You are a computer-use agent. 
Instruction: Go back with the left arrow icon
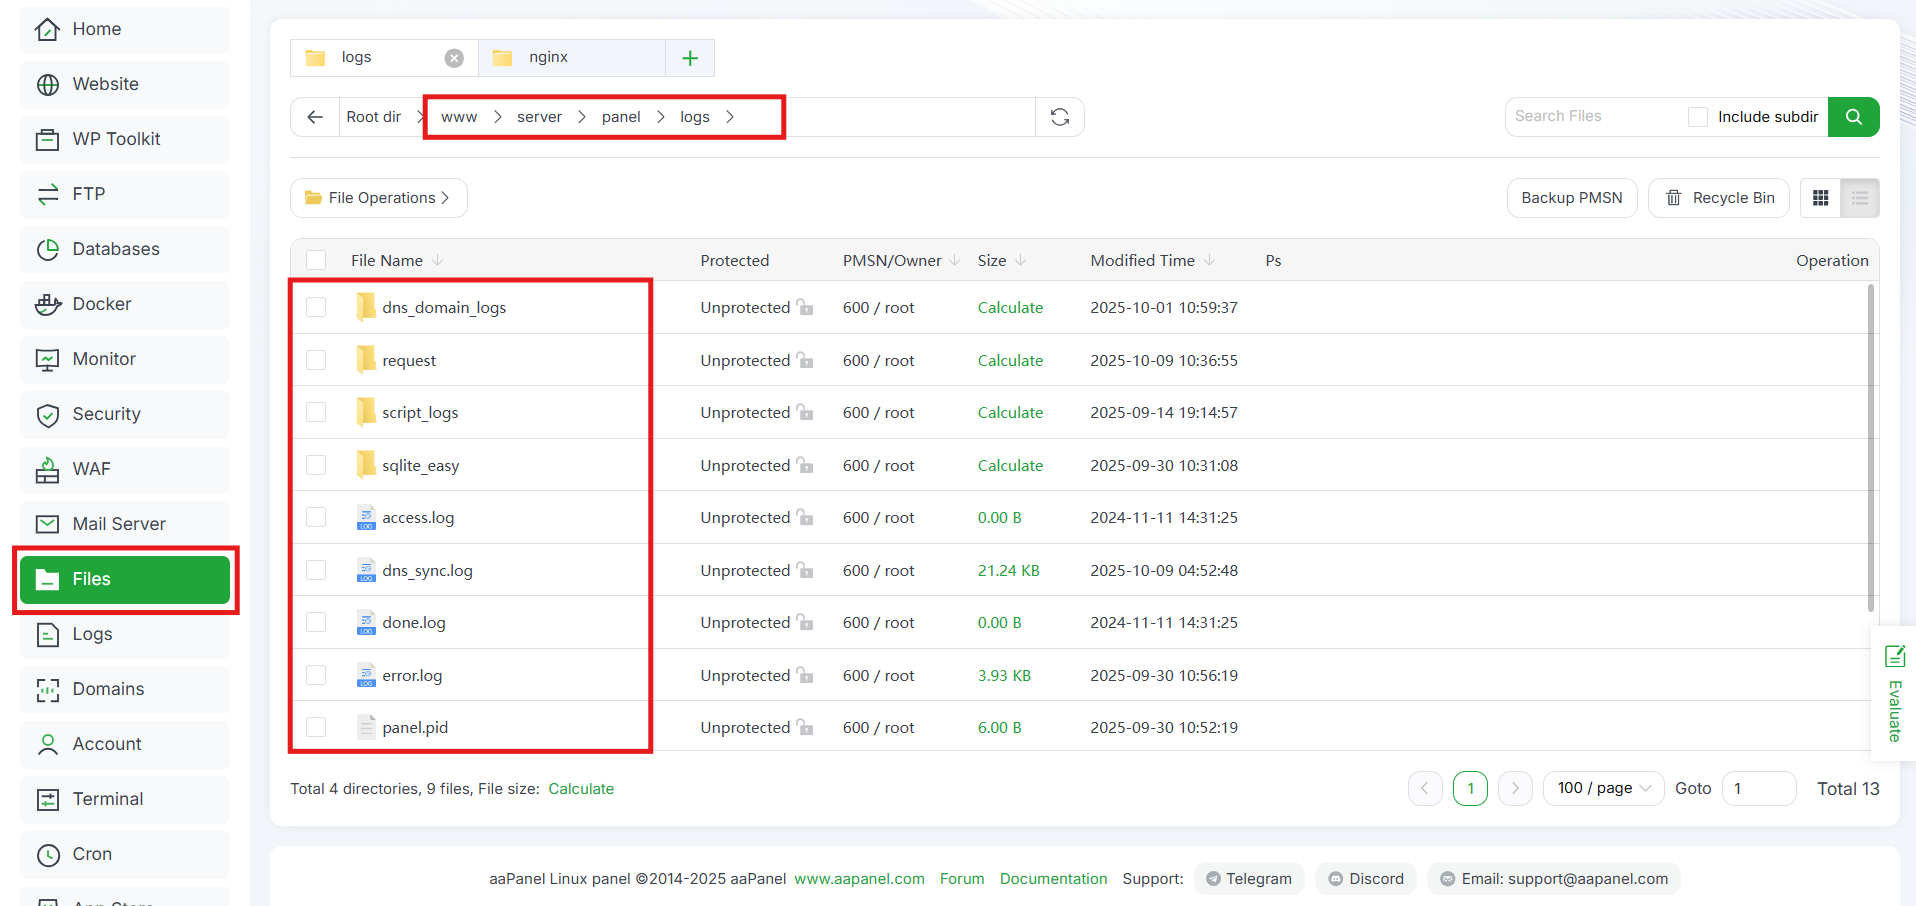[315, 117]
